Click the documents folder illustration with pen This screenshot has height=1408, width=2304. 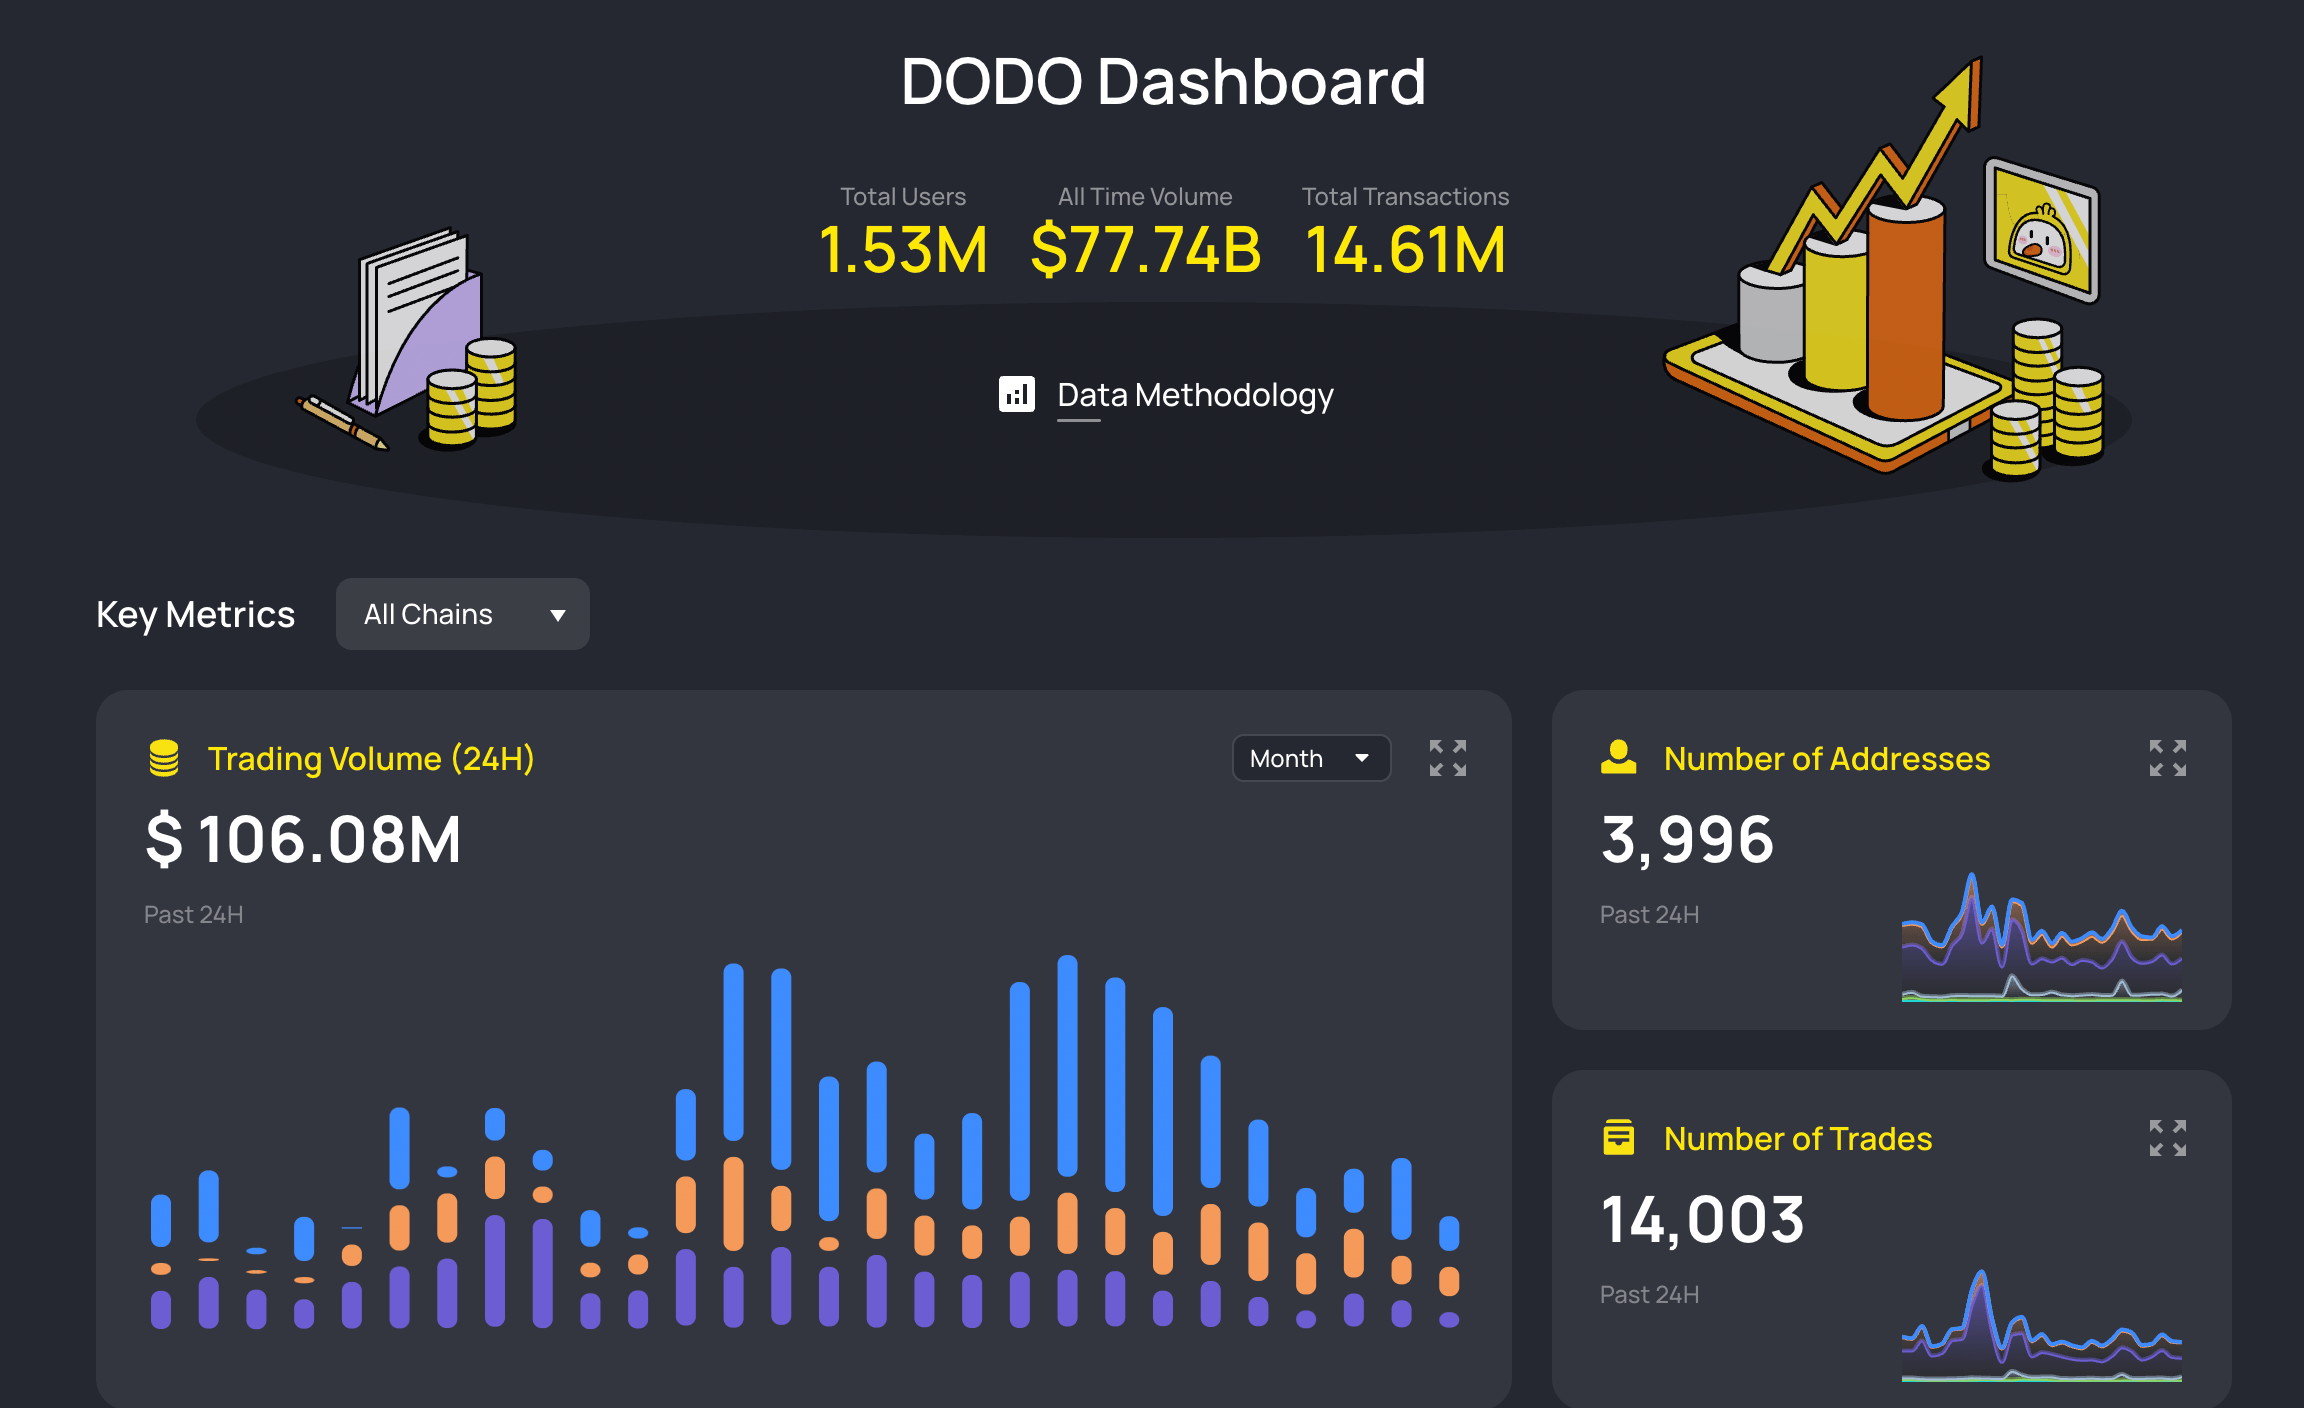coord(407,341)
